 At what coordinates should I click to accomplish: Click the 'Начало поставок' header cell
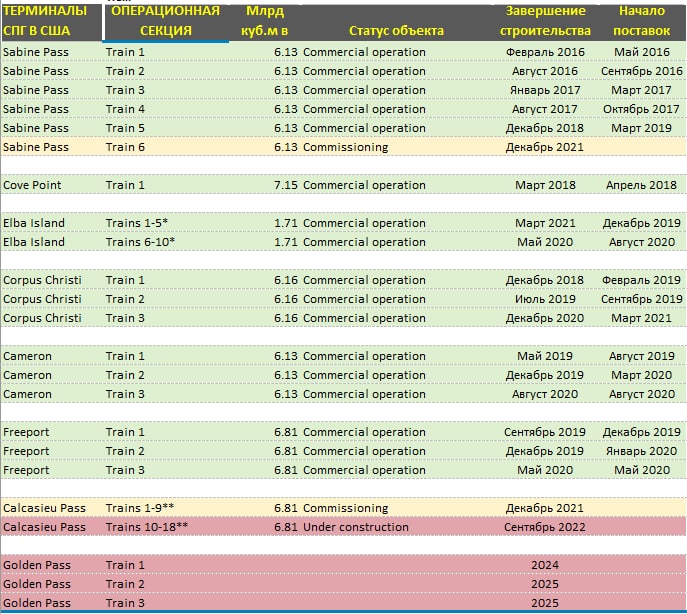pyautogui.click(x=641, y=21)
